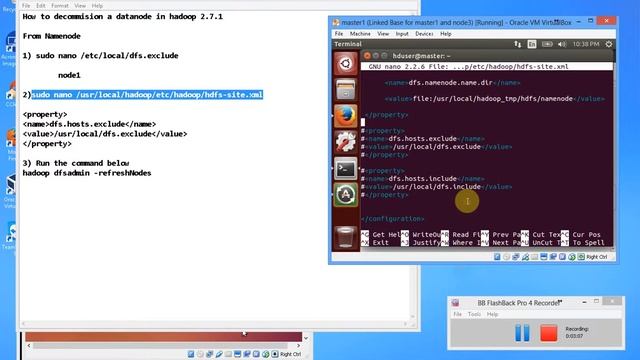Open Tools menu in FlashBack Recorder
640x360 pixels.
(x=474, y=314)
